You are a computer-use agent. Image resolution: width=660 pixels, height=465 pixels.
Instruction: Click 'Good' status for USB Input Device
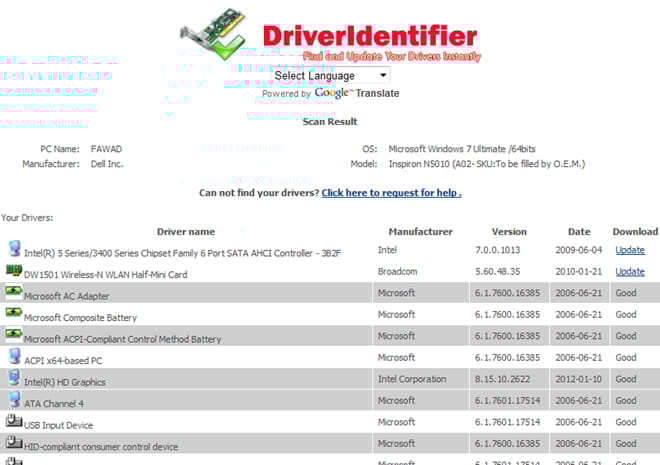pos(626,422)
